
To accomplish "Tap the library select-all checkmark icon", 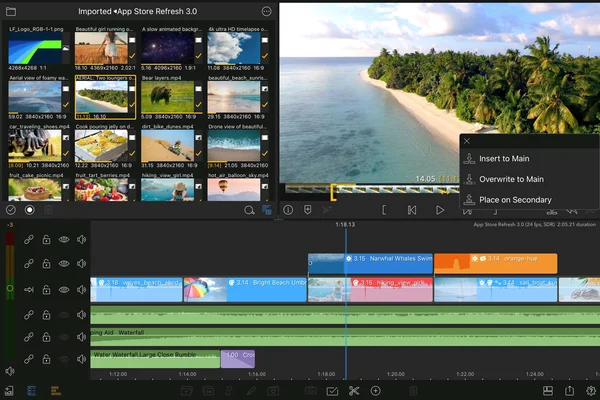I will tap(11, 210).
